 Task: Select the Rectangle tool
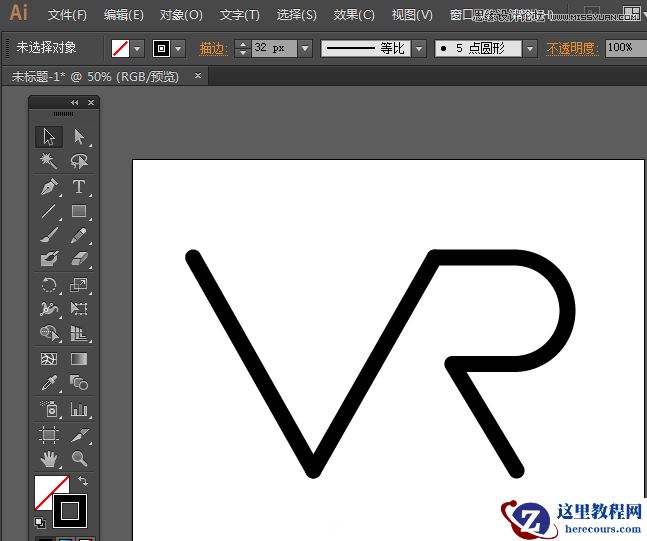tap(79, 211)
